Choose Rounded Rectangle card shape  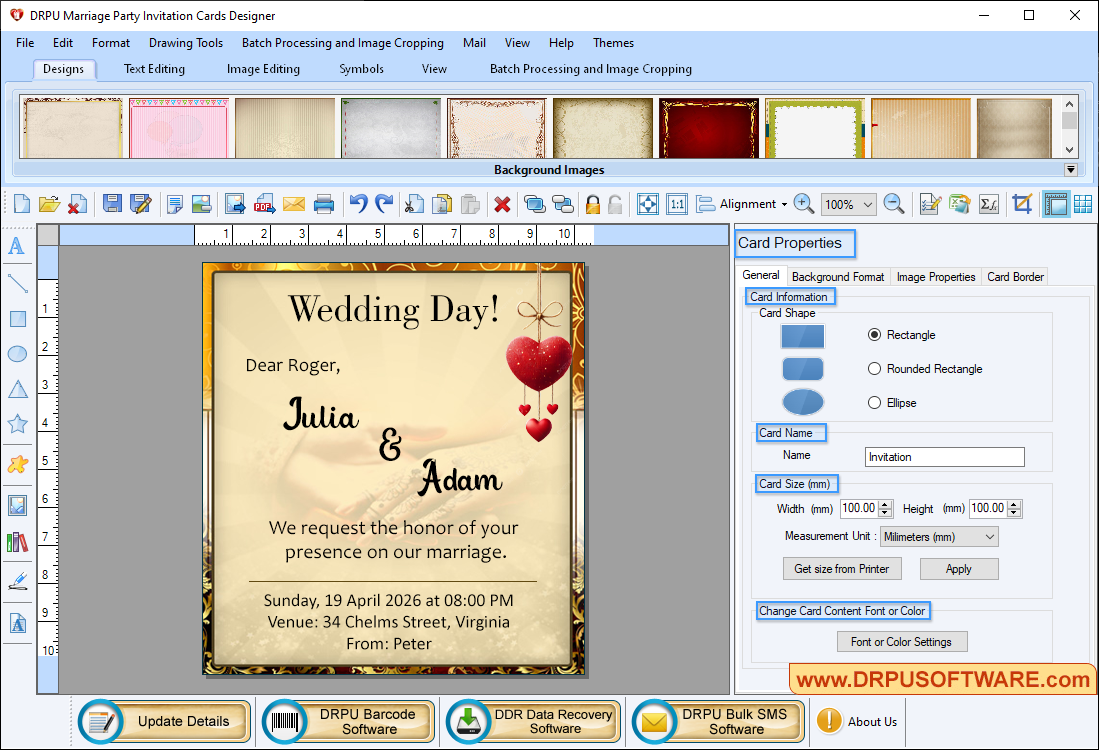(875, 368)
